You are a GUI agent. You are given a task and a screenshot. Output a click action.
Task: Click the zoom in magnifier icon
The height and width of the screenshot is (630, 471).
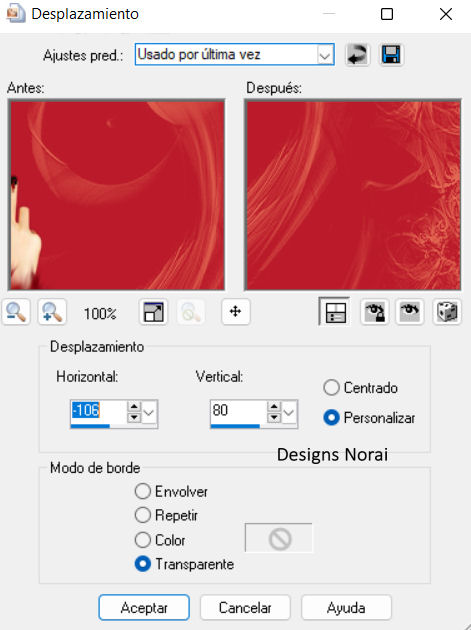pyautogui.click(x=52, y=312)
